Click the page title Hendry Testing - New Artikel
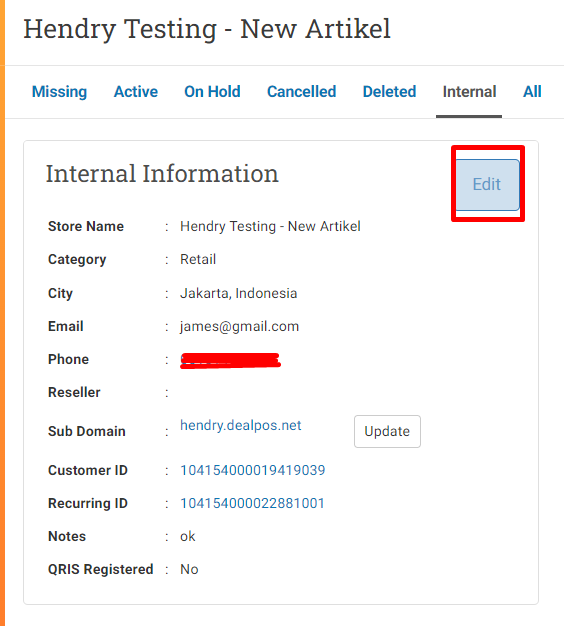This screenshot has width=564, height=626. 207,30
